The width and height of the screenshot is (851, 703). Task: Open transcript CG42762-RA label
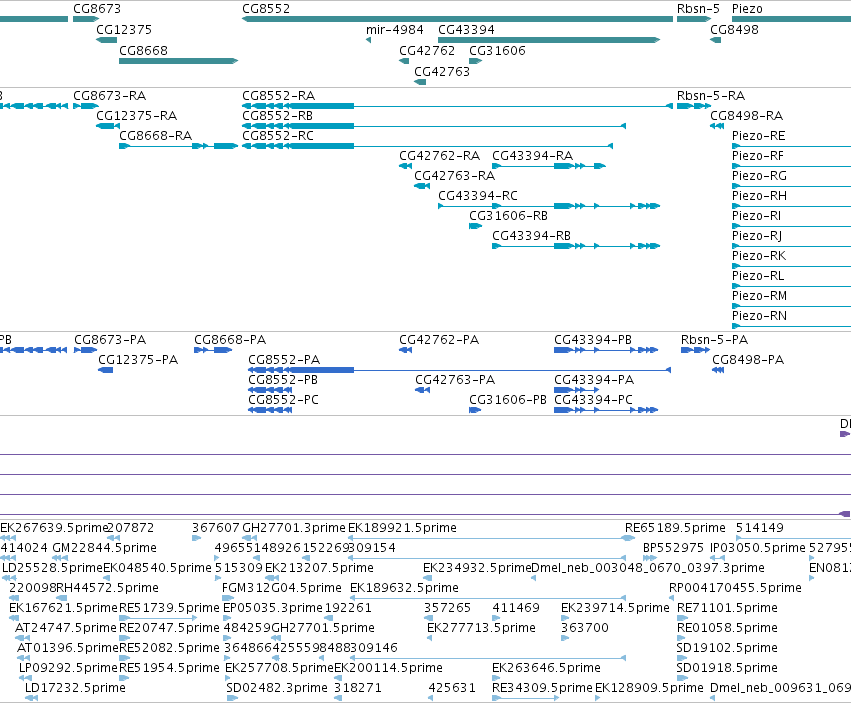(440, 156)
